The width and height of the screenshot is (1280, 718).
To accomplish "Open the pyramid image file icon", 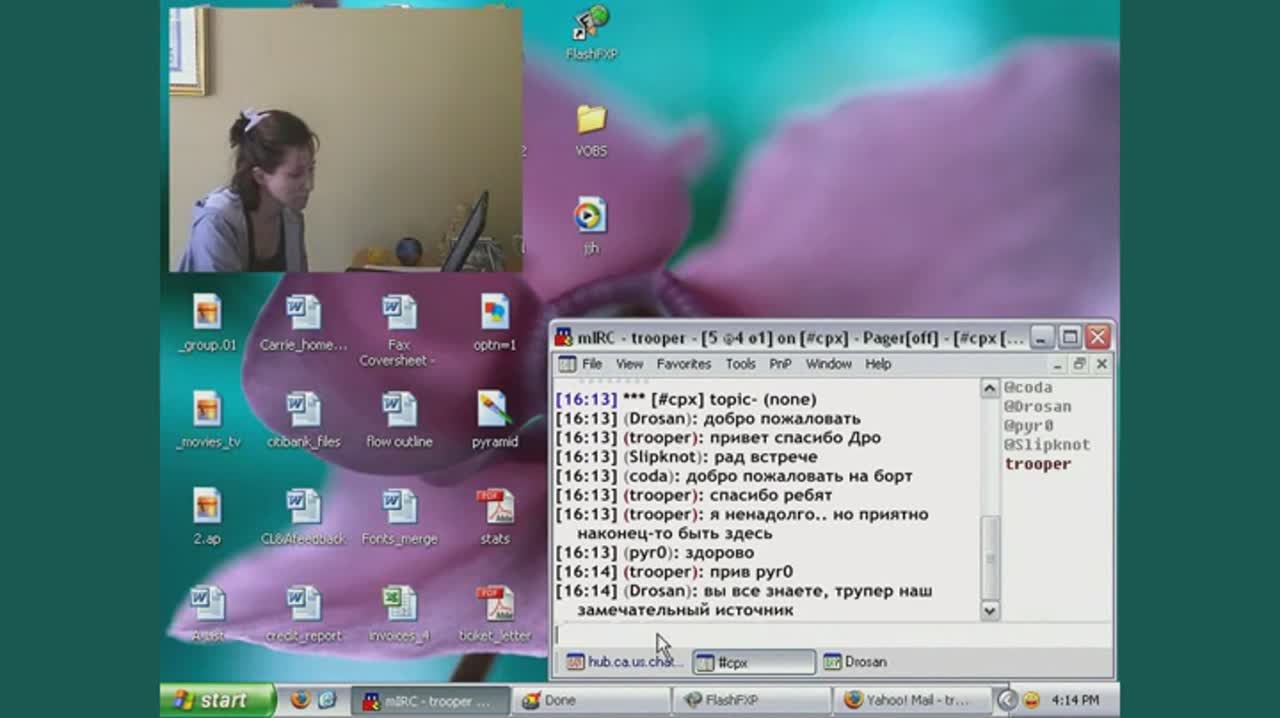I will (x=494, y=411).
